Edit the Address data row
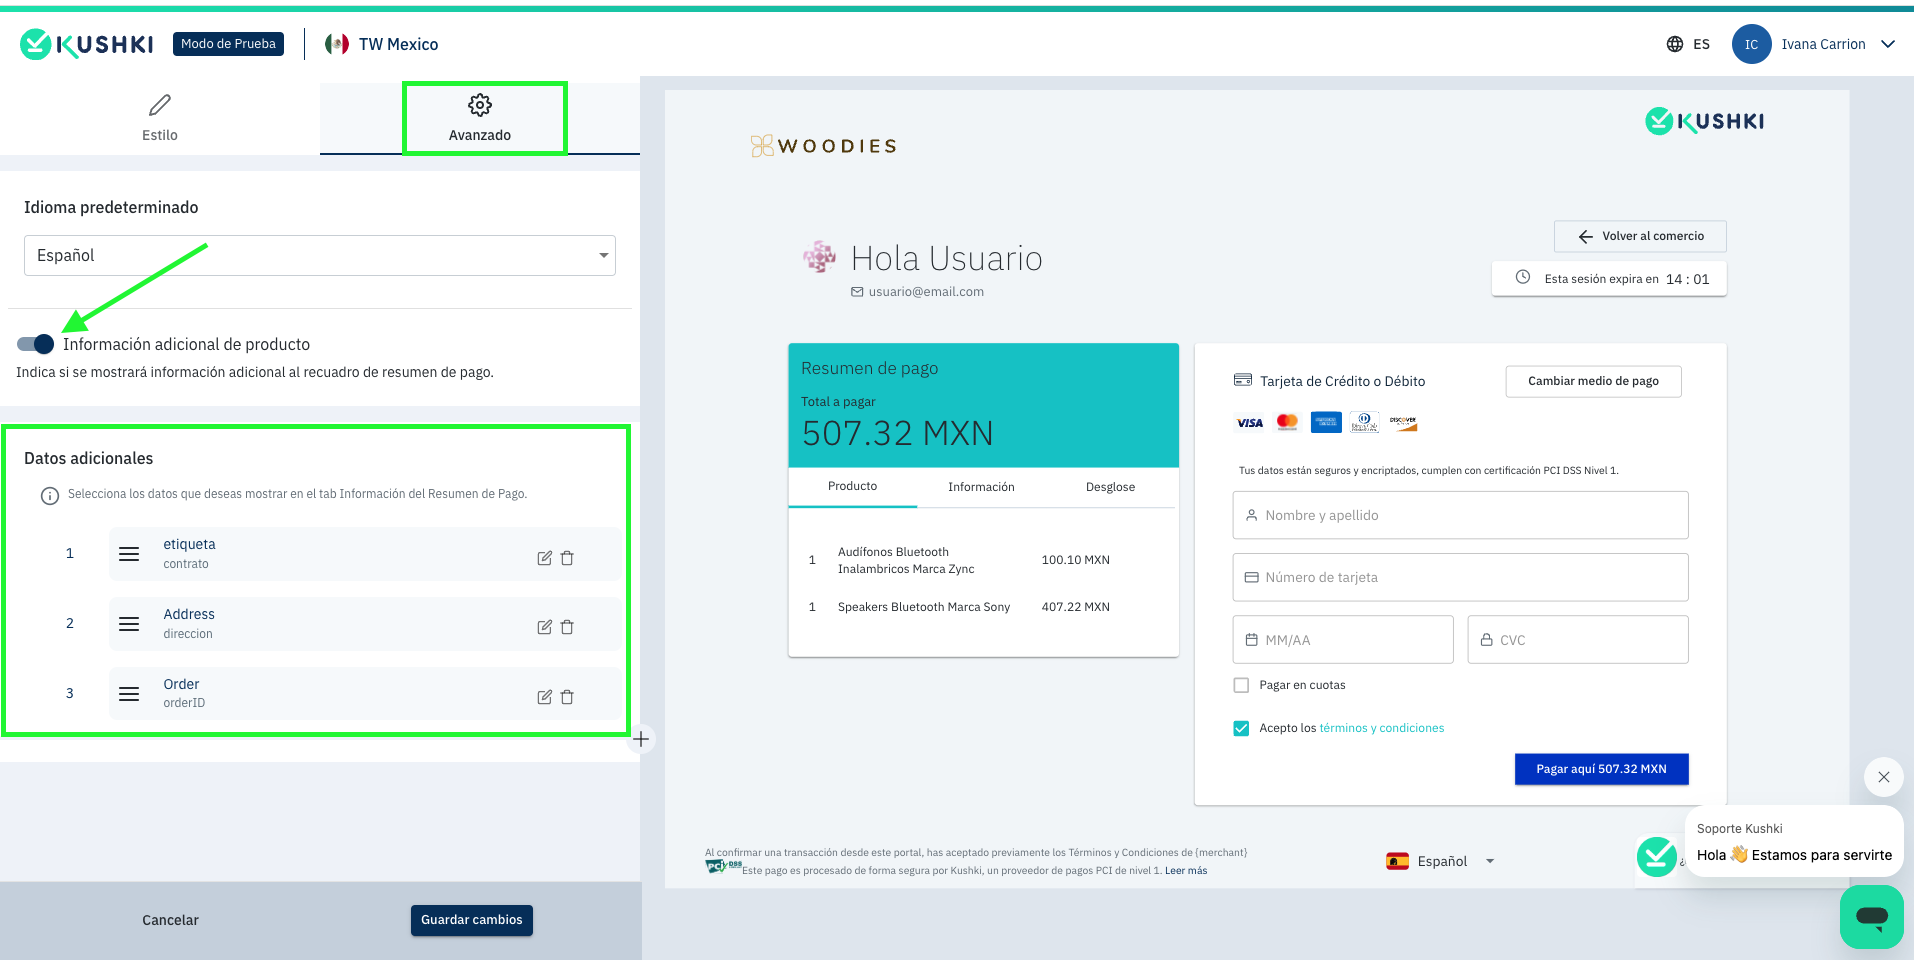 544,627
